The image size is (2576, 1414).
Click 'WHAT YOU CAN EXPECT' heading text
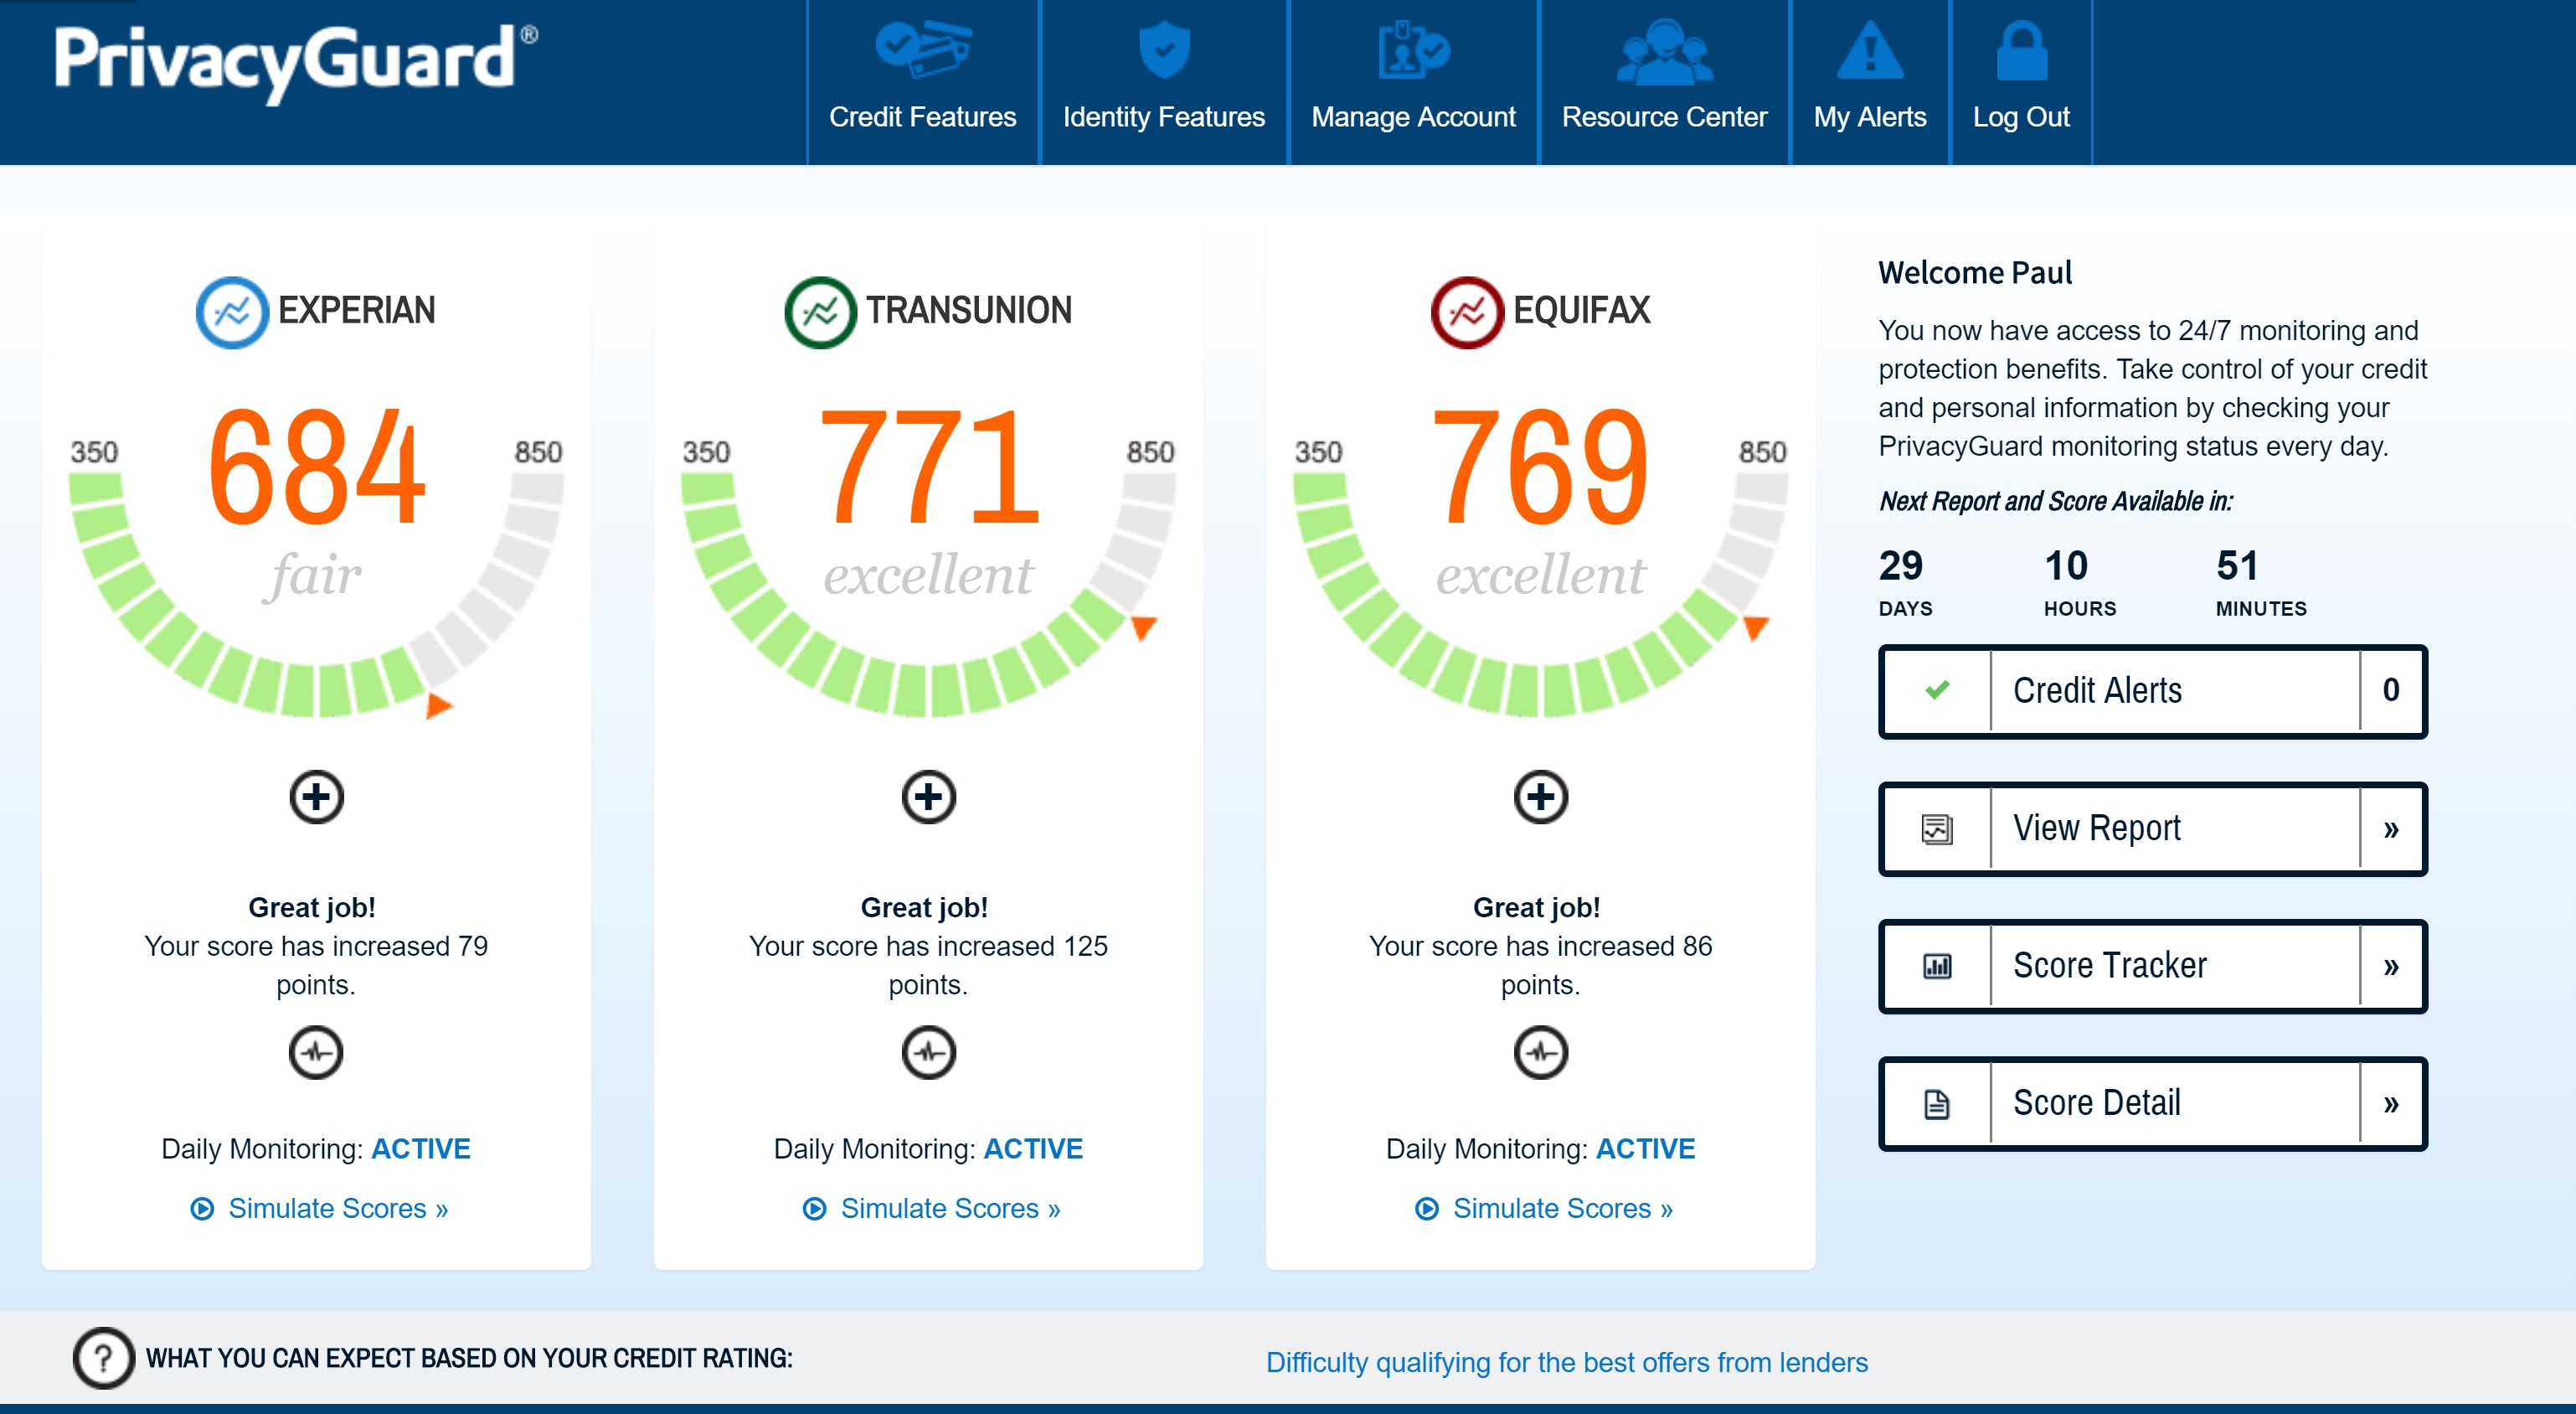click(469, 1358)
